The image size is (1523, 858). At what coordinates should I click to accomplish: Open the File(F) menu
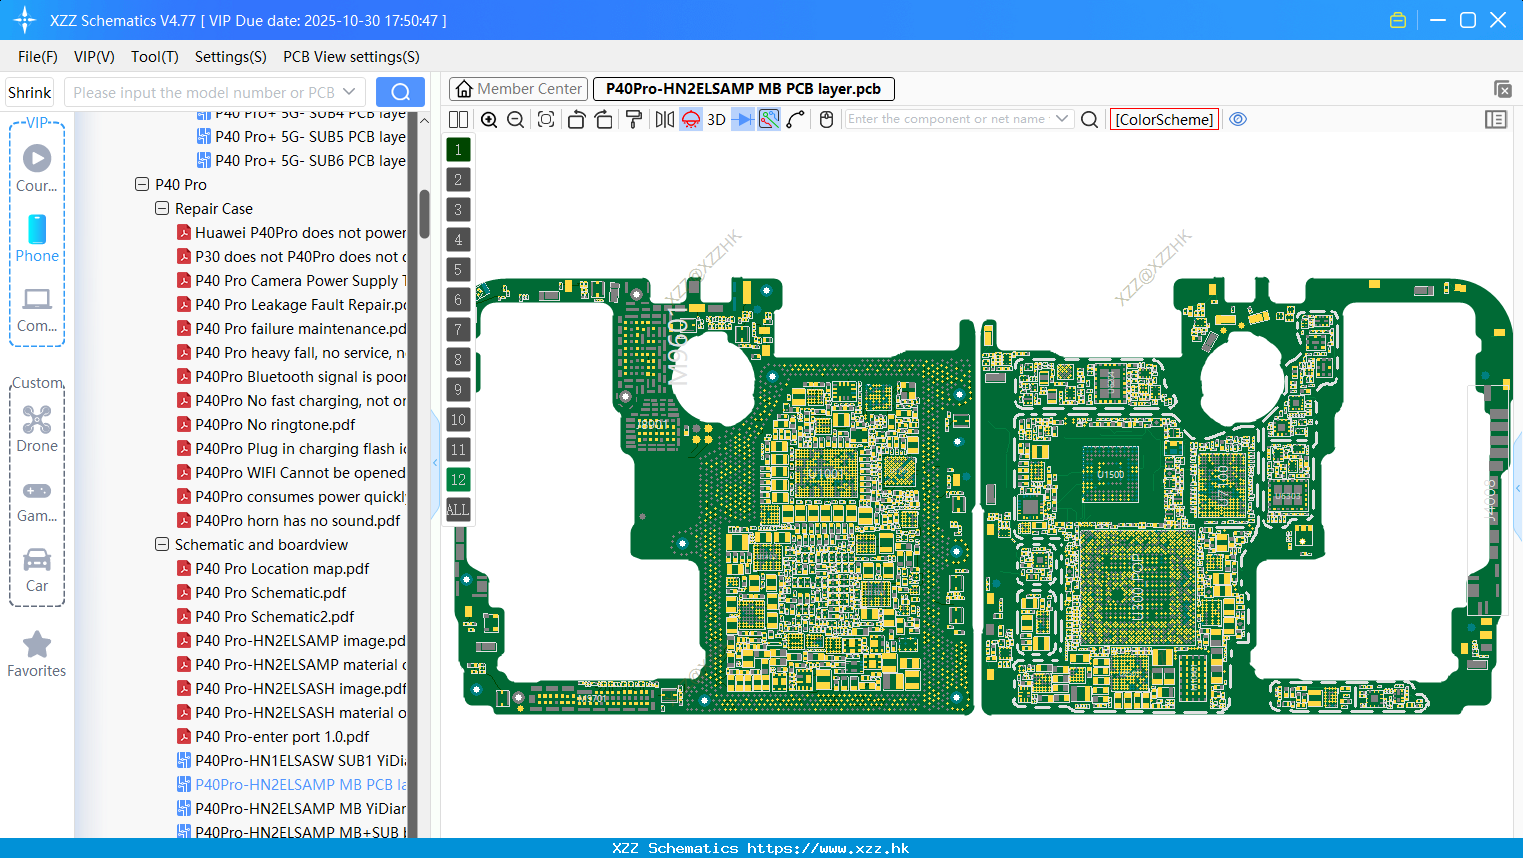(38, 57)
